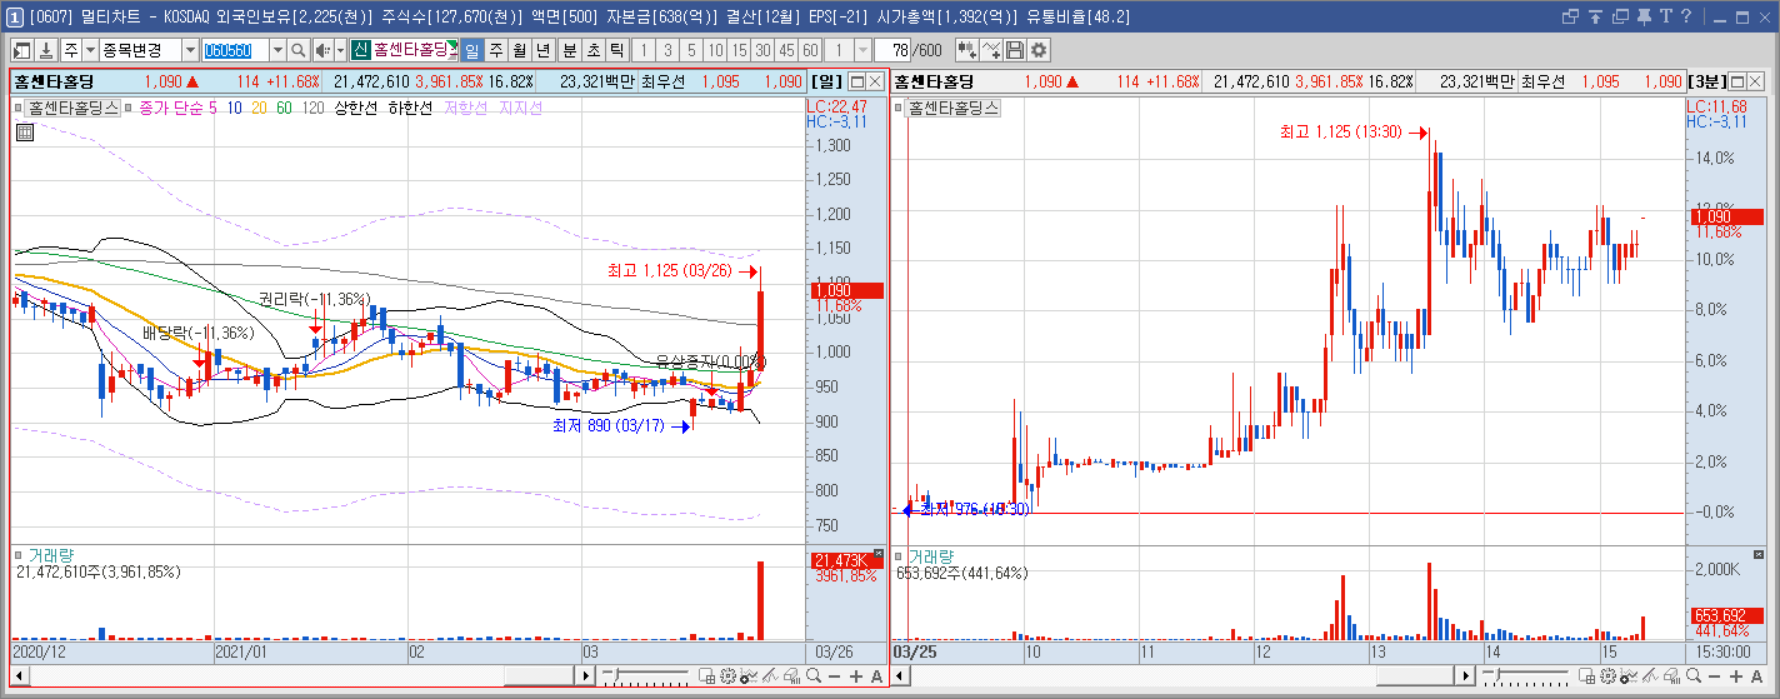Screen dimensions: 1780x699
Task: Expand the interval value dropdown after 60
Action: click(863, 50)
